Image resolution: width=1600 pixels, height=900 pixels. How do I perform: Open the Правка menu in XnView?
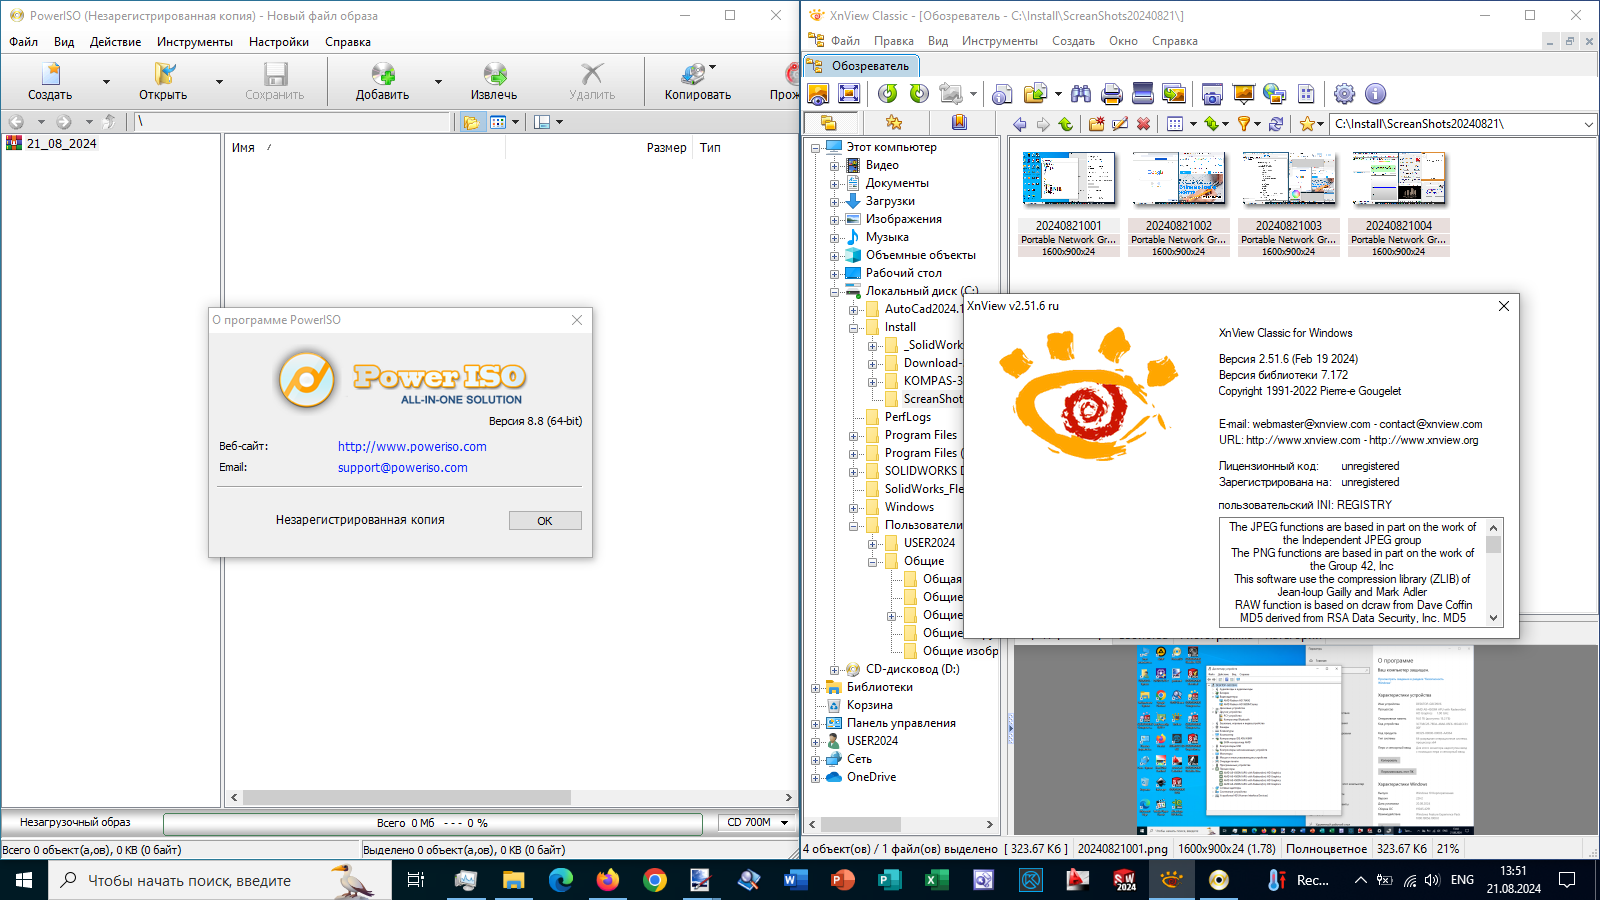click(893, 41)
